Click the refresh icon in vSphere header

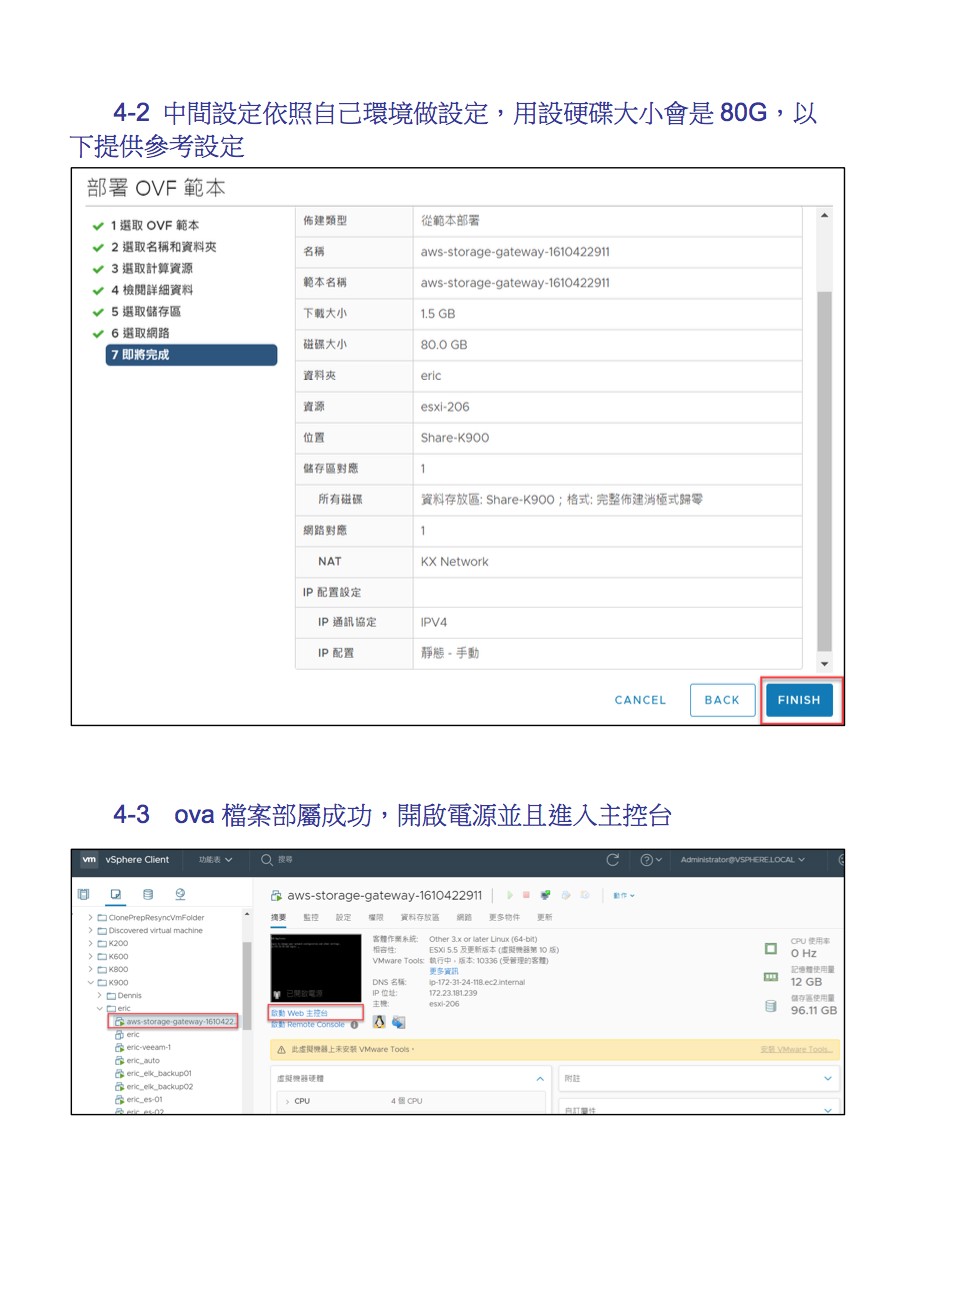click(613, 860)
